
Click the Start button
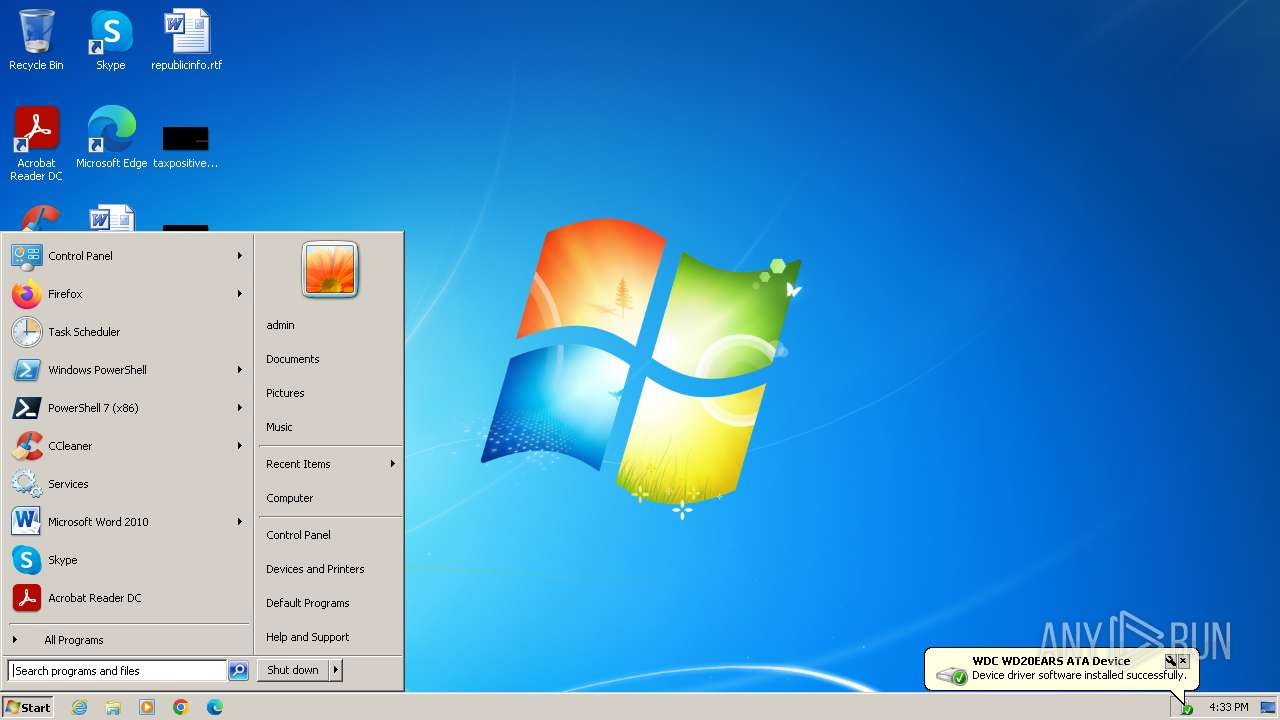28,707
